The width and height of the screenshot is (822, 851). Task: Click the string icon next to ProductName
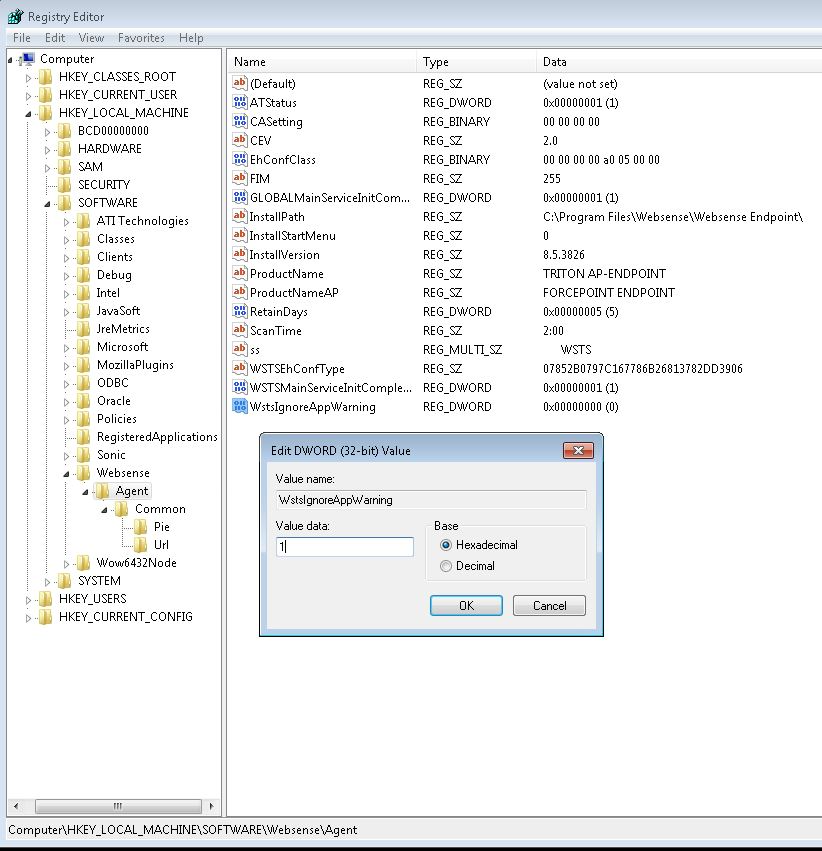(240, 273)
